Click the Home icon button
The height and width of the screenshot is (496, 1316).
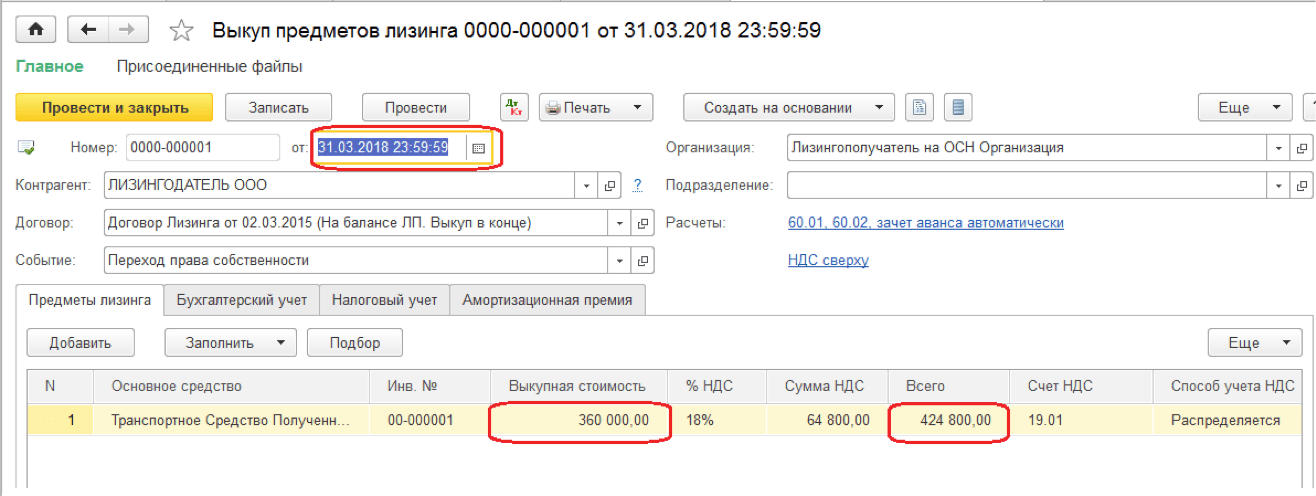[x=36, y=30]
